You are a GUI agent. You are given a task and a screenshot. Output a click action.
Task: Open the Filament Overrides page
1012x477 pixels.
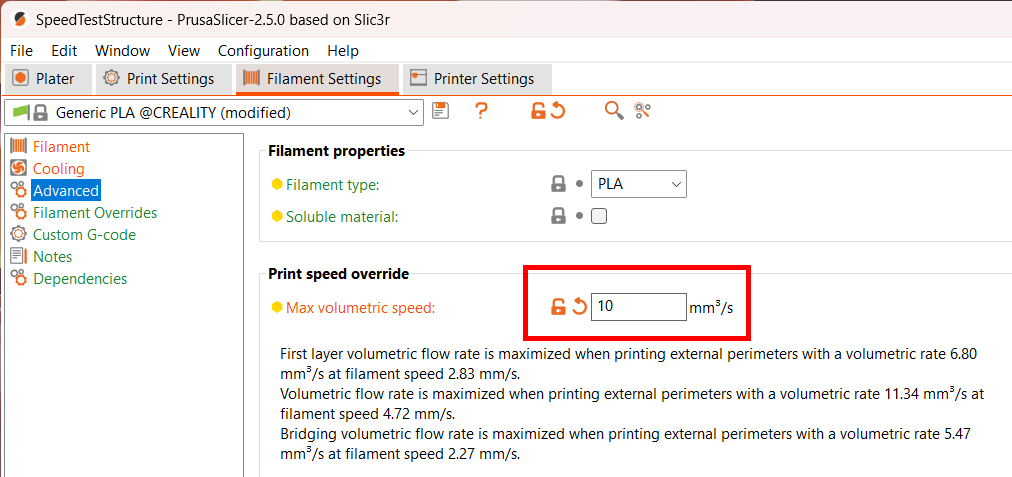[x=94, y=213]
